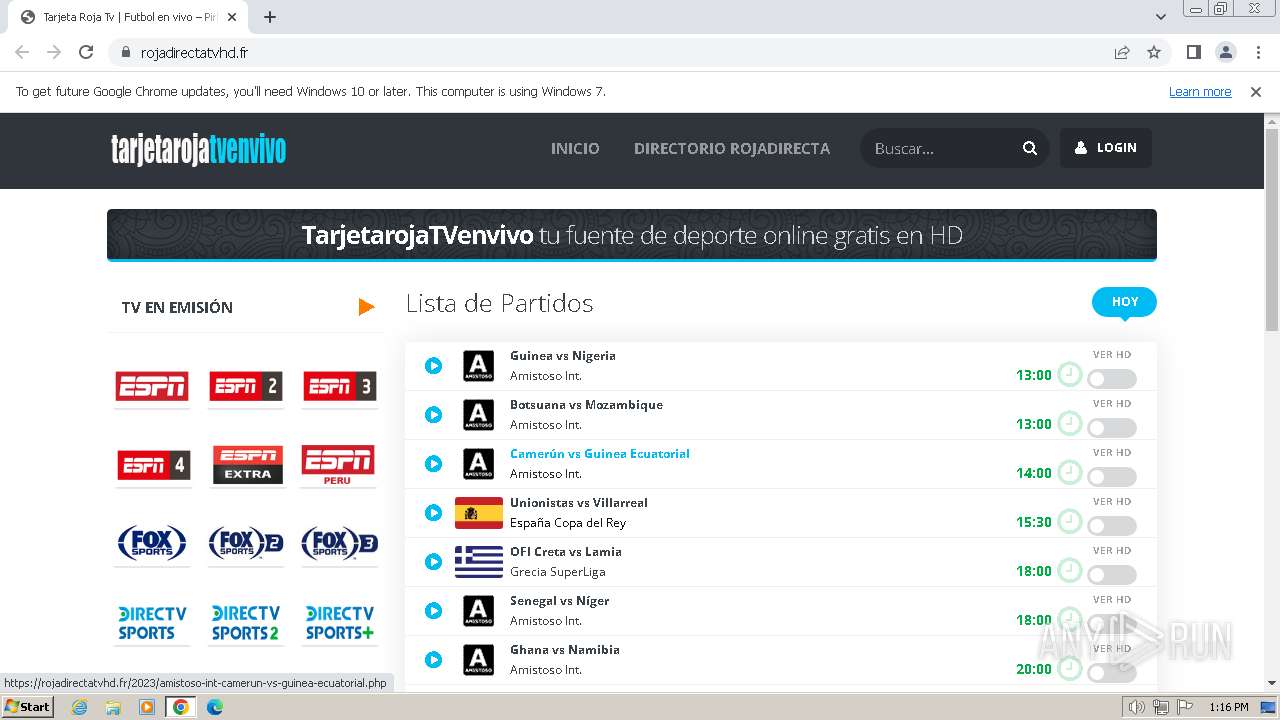Toggle Chrome side panel
Viewport: 1280px width, 720px height.
[1193, 52]
